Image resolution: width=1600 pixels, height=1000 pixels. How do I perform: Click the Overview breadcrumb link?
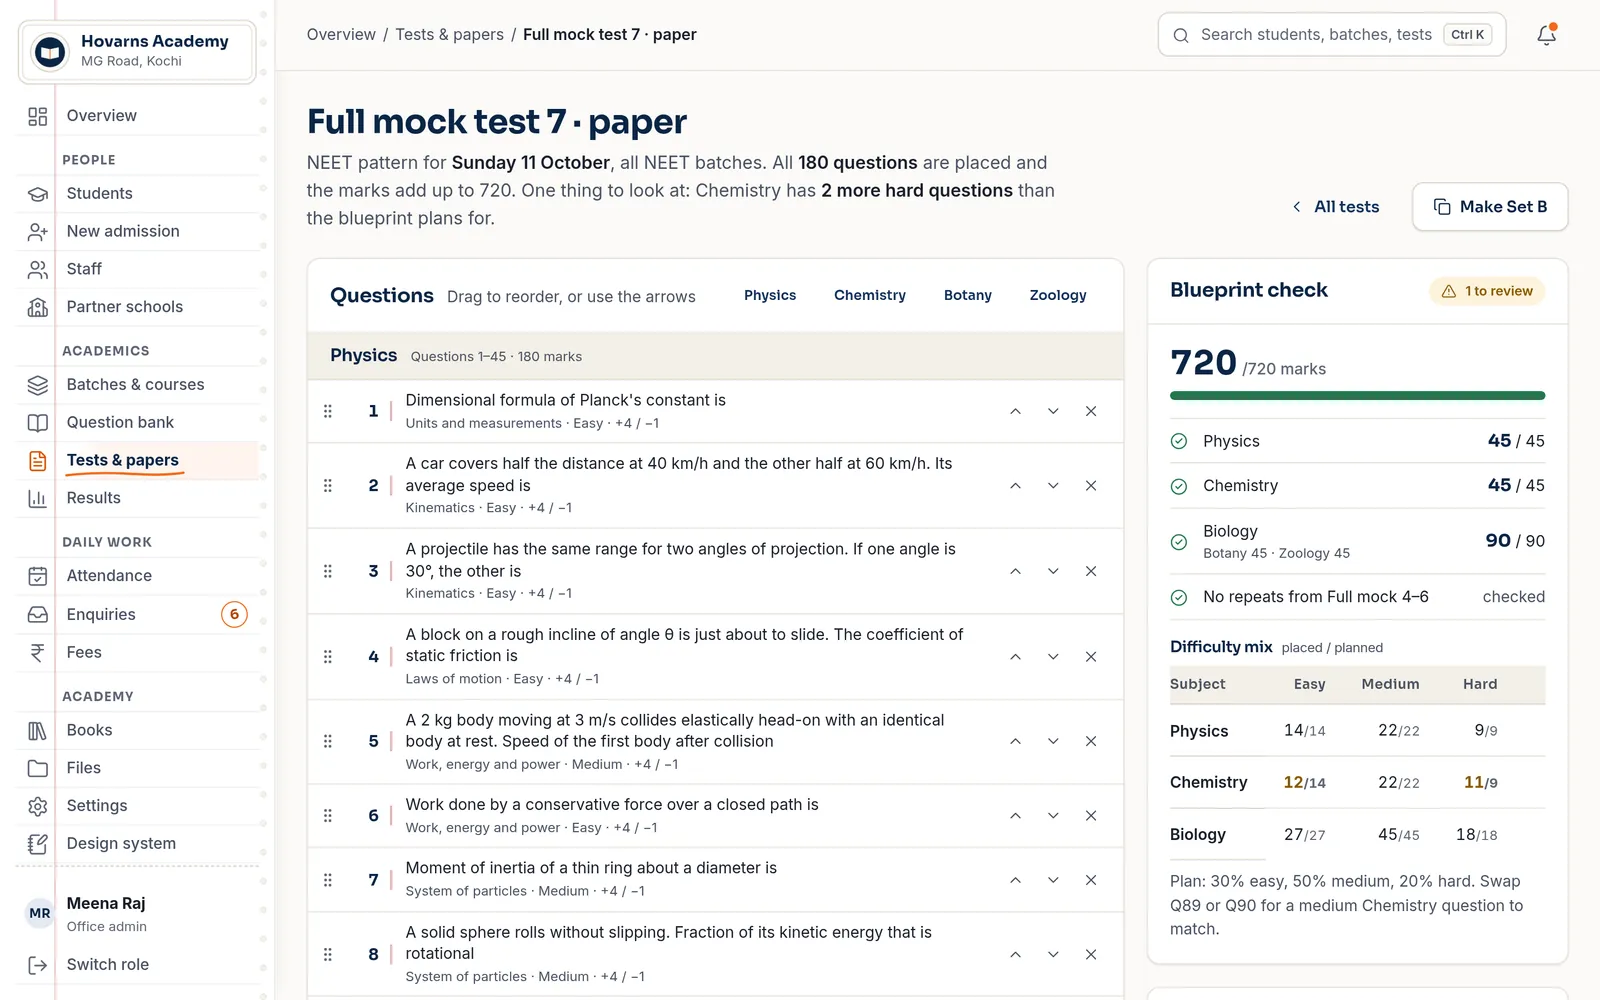341,35
